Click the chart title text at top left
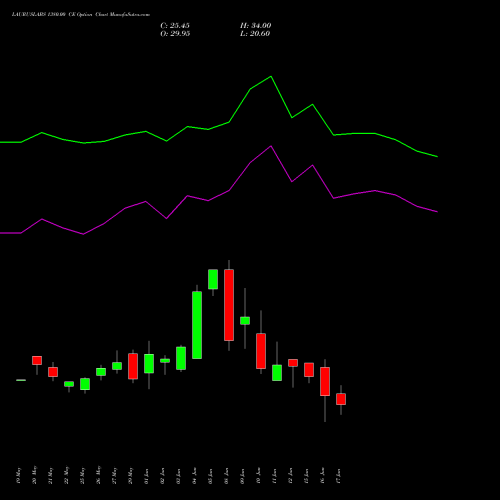This screenshot has width=500, height=500. click(81, 15)
